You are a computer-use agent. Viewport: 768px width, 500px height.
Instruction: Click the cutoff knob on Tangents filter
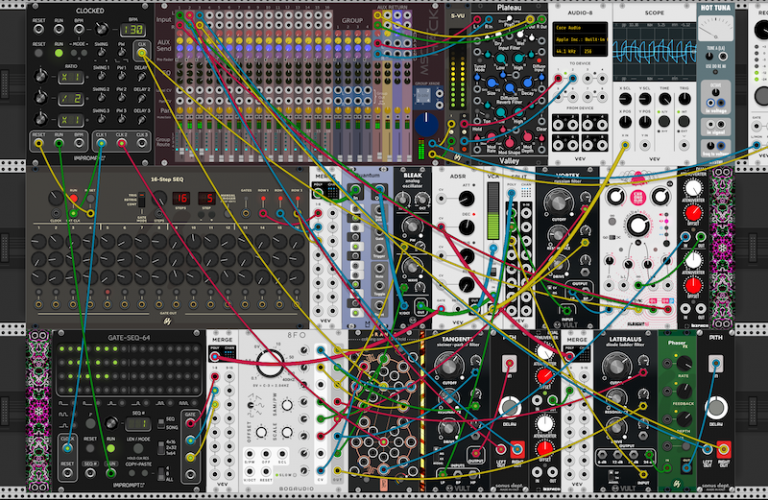[450, 366]
